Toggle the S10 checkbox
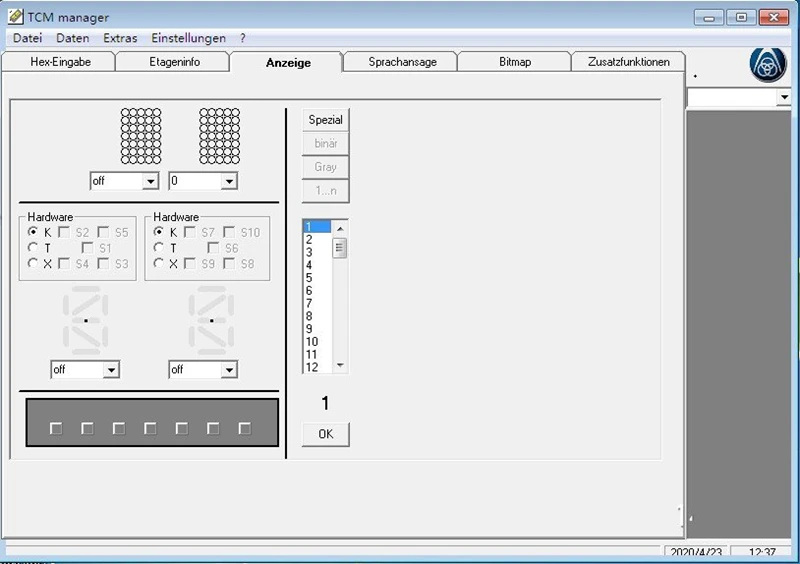 (229, 232)
